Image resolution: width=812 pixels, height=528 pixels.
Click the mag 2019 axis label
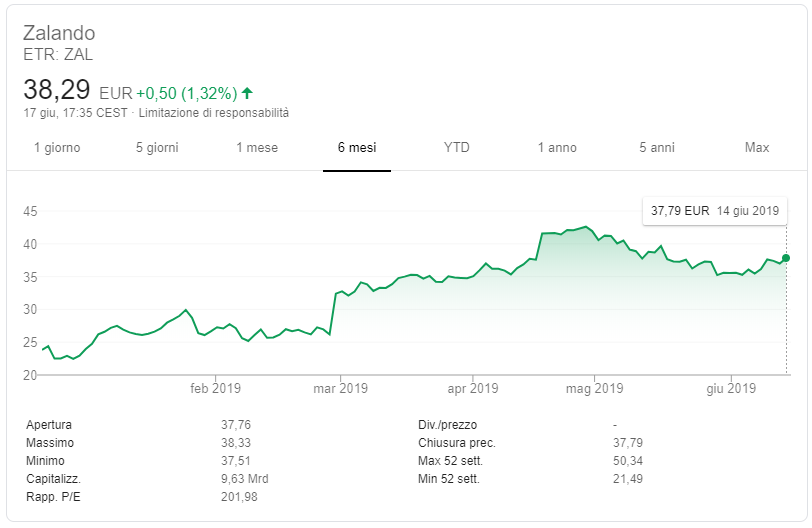coord(594,388)
